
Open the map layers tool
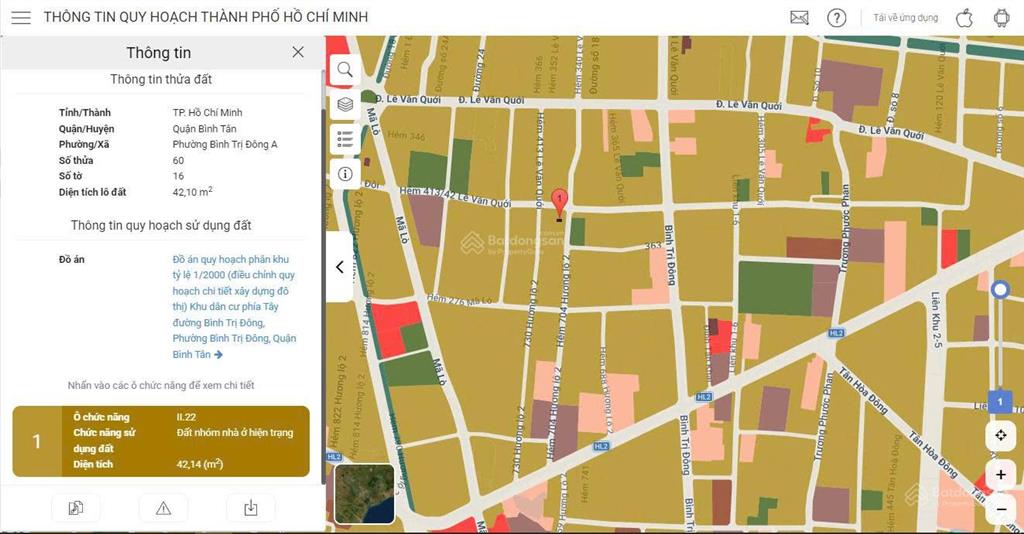click(x=345, y=104)
